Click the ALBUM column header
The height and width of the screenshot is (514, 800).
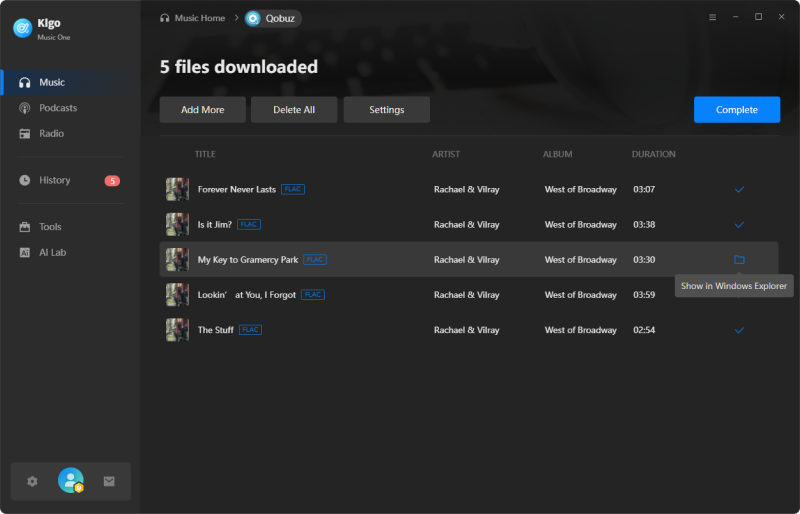558,154
